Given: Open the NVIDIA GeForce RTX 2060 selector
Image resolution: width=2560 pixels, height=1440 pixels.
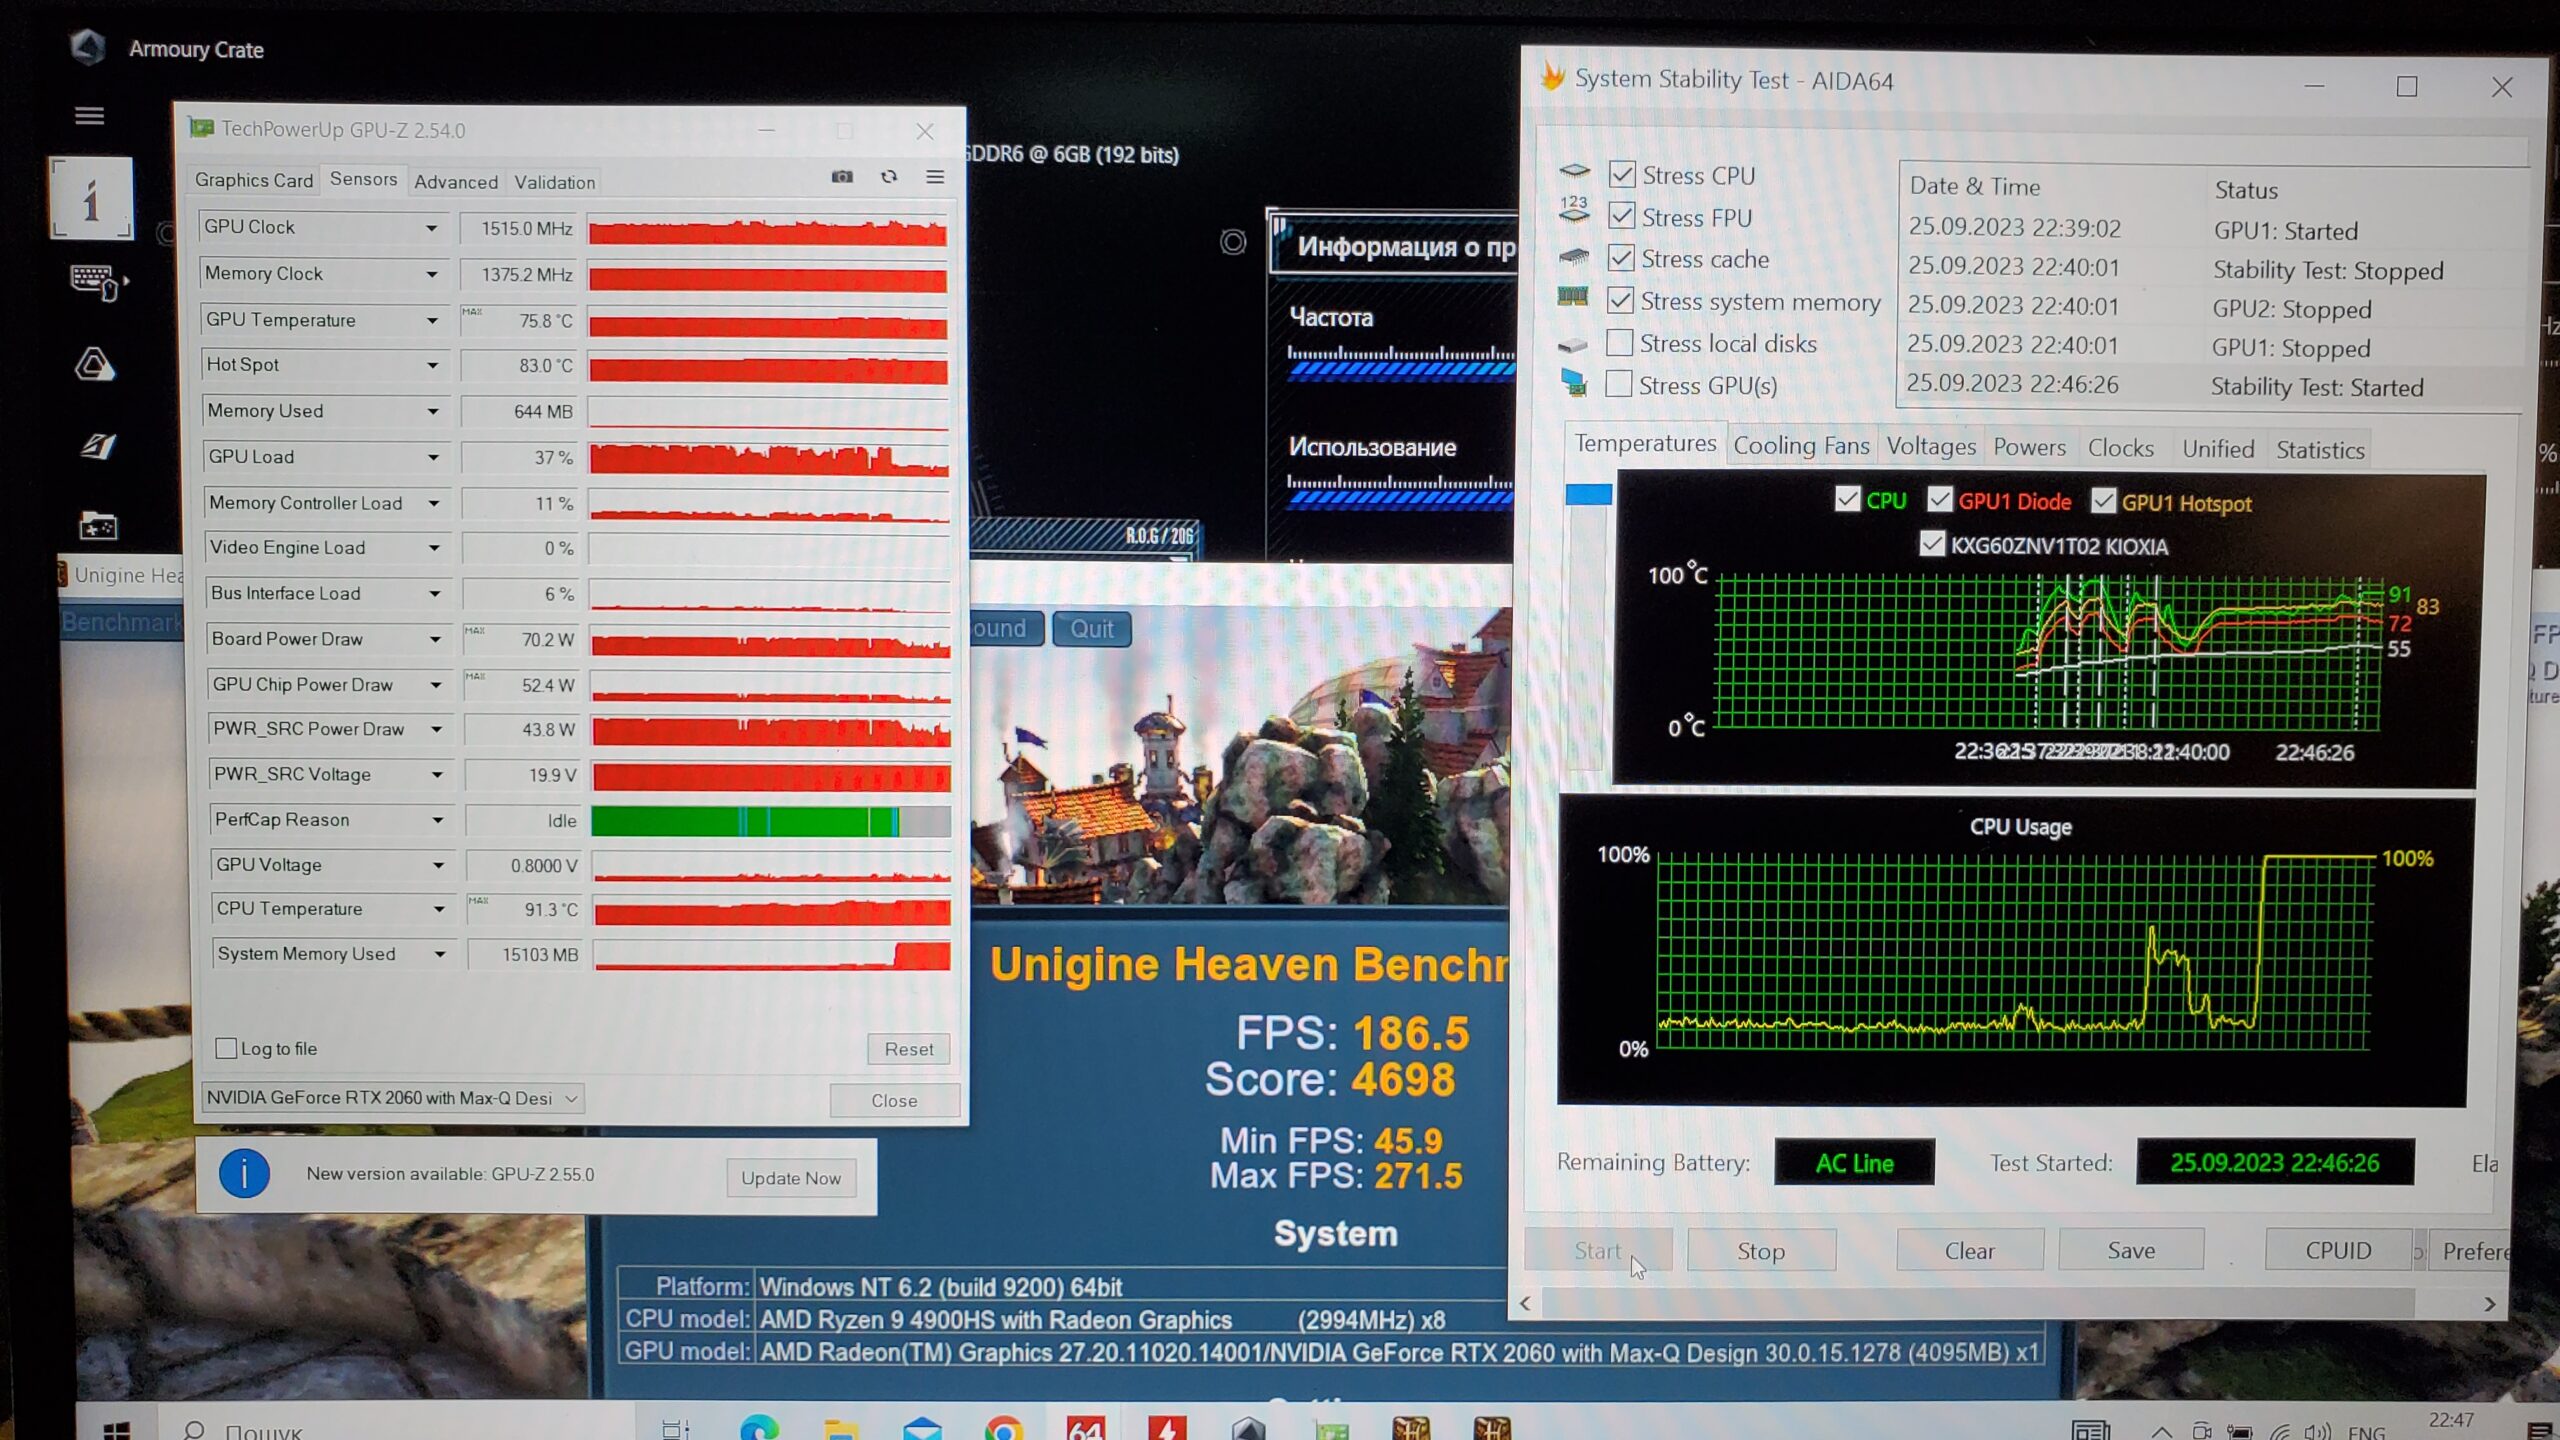Looking at the screenshot, I should coord(392,1098).
